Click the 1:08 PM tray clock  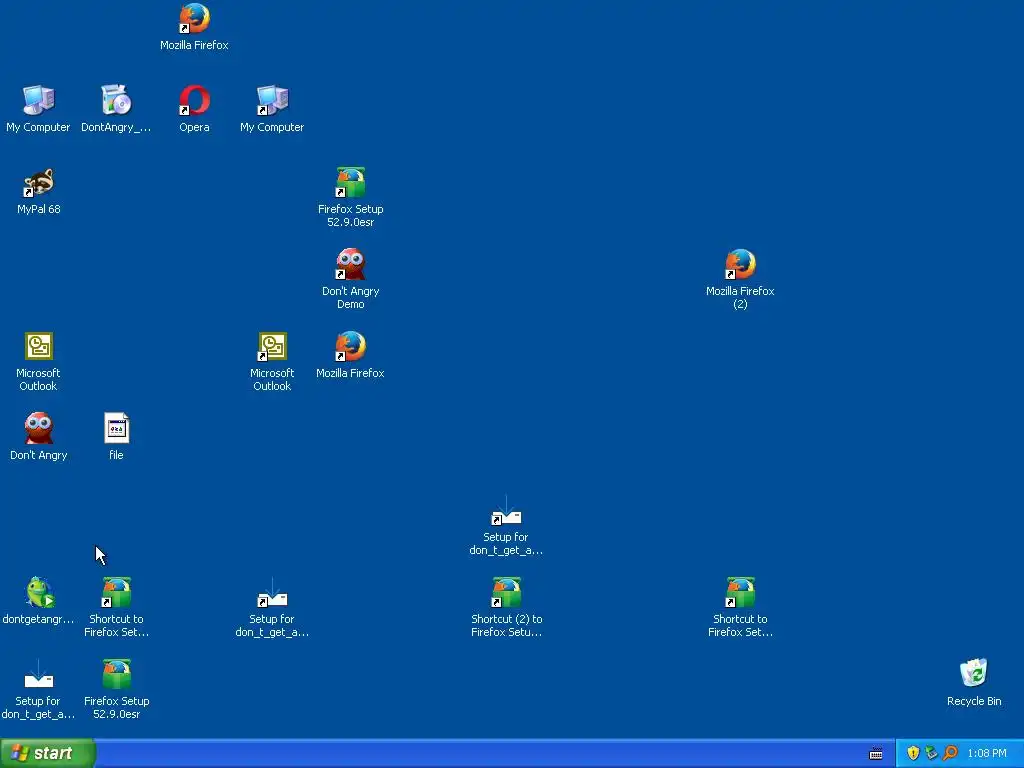pos(987,754)
